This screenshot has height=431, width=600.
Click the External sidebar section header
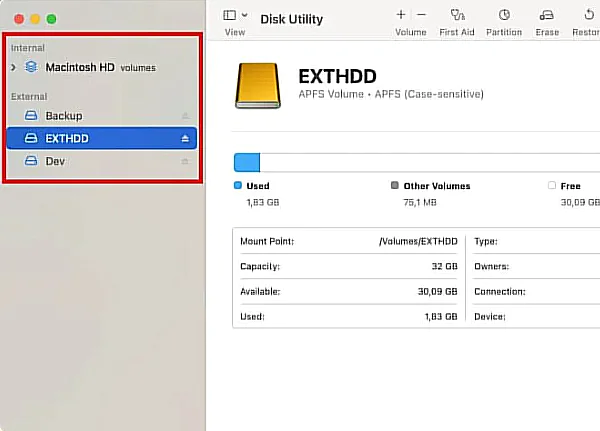tap(29, 96)
